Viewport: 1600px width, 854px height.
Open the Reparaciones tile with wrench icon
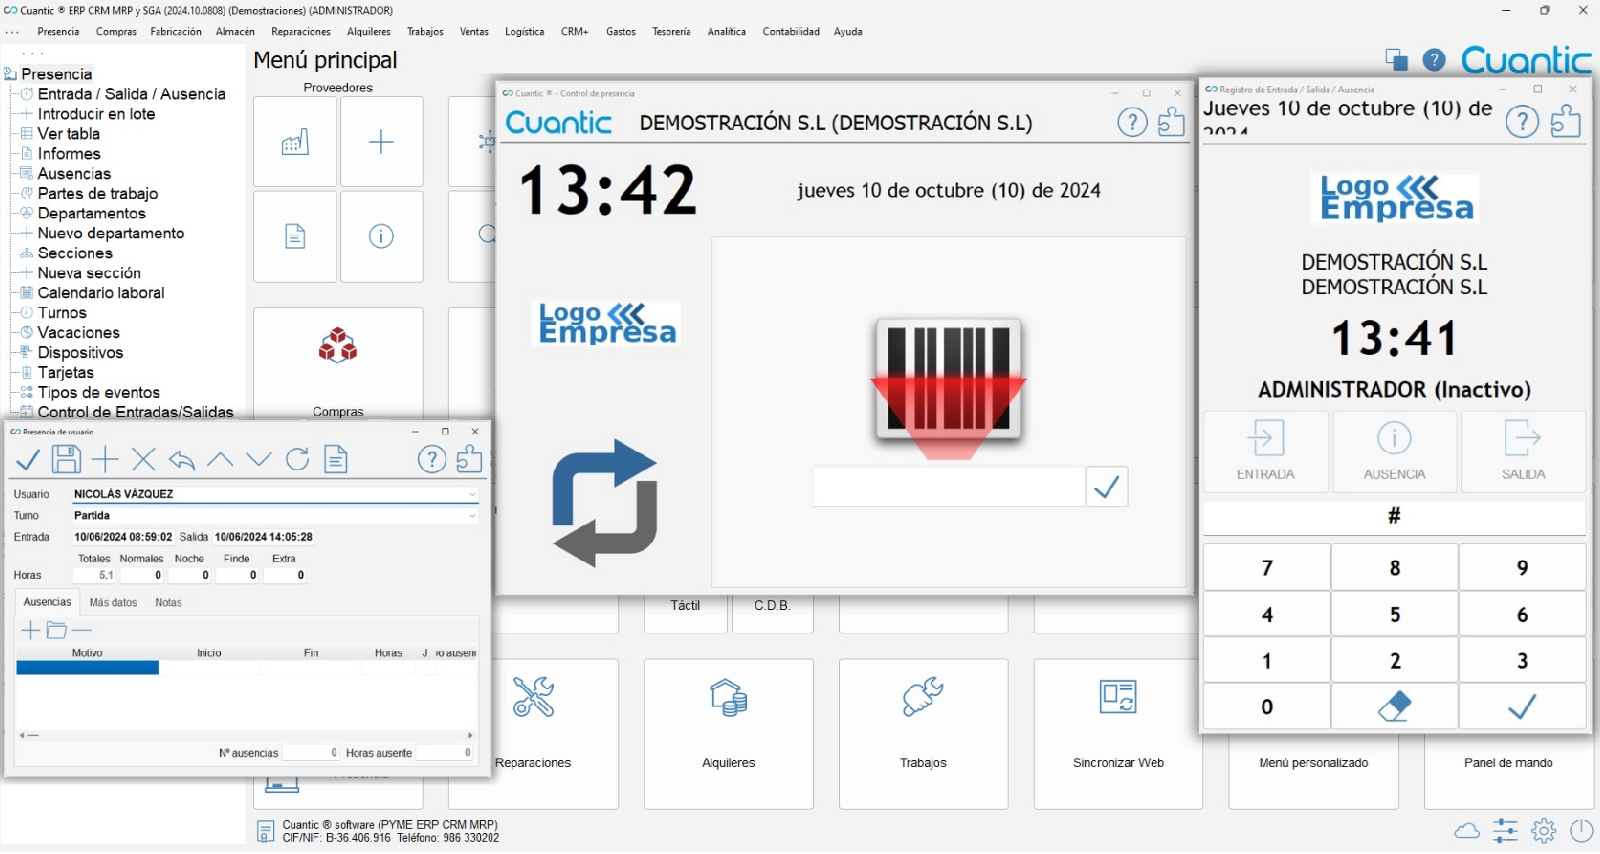tap(533, 733)
